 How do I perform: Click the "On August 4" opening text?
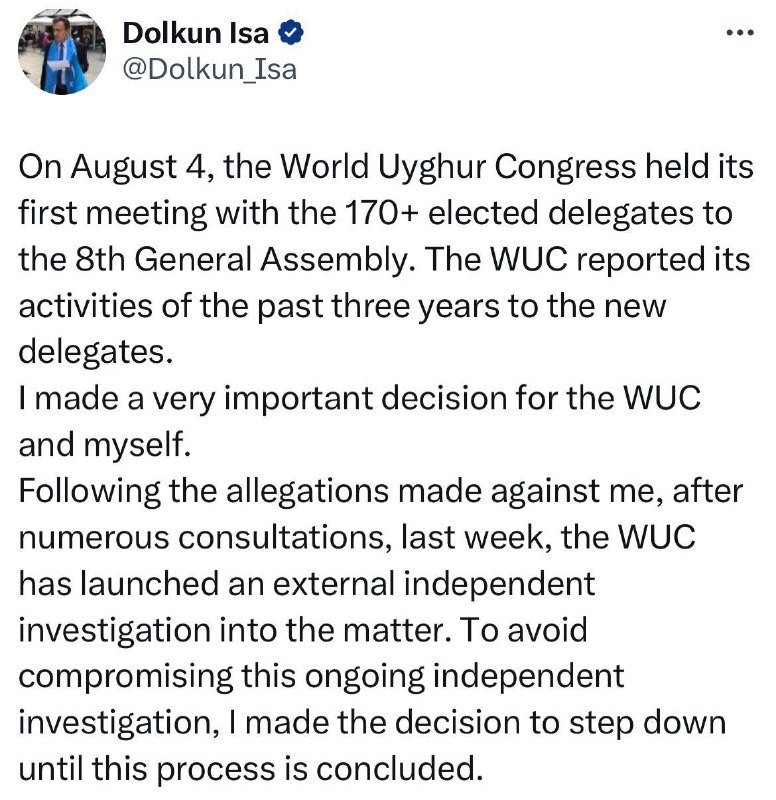110,166
